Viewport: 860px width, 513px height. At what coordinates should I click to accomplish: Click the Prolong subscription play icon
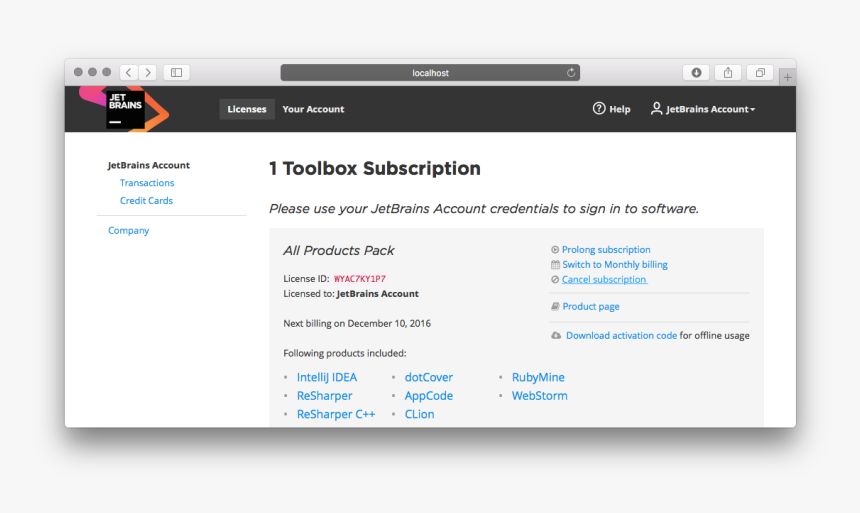click(x=555, y=250)
